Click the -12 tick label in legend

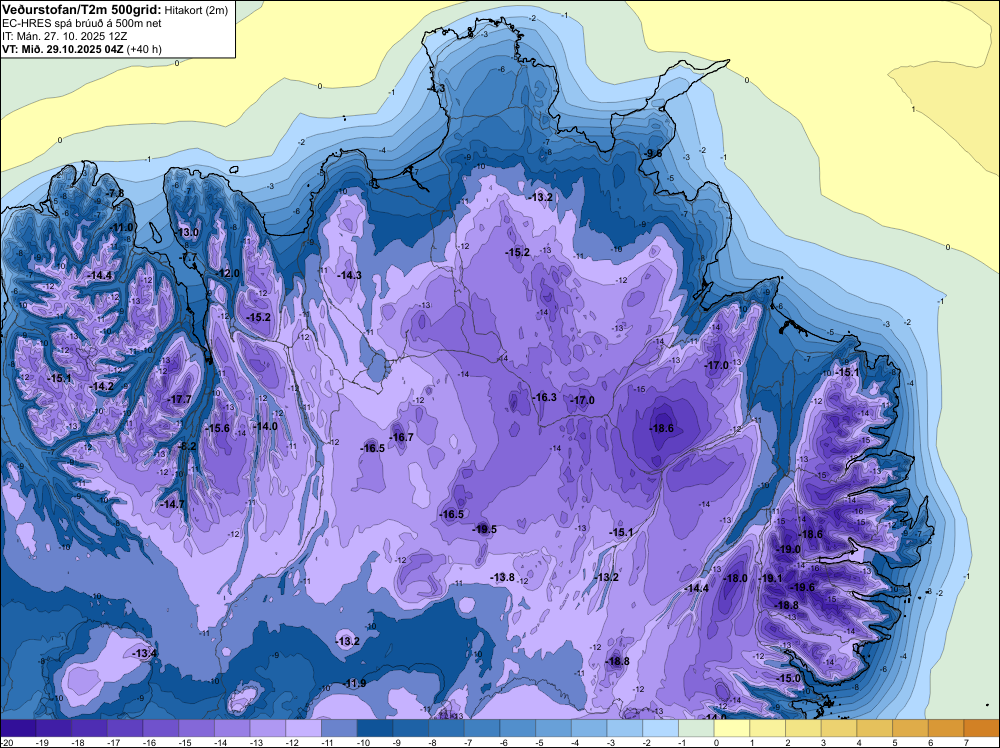pyautogui.click(x=293, y=742)
